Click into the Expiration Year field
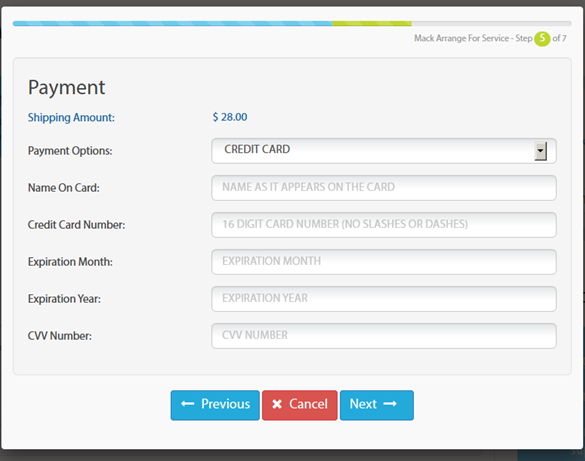 (384, 299)
